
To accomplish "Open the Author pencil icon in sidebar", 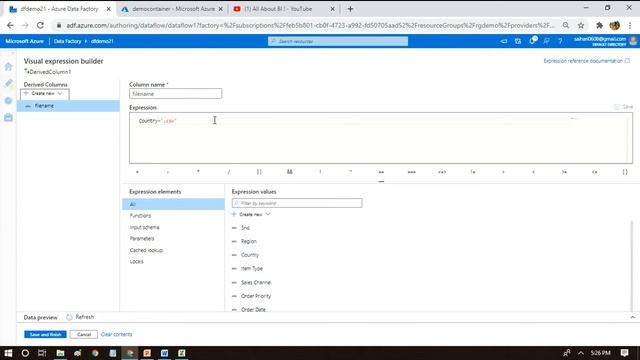I will (8, 83).
